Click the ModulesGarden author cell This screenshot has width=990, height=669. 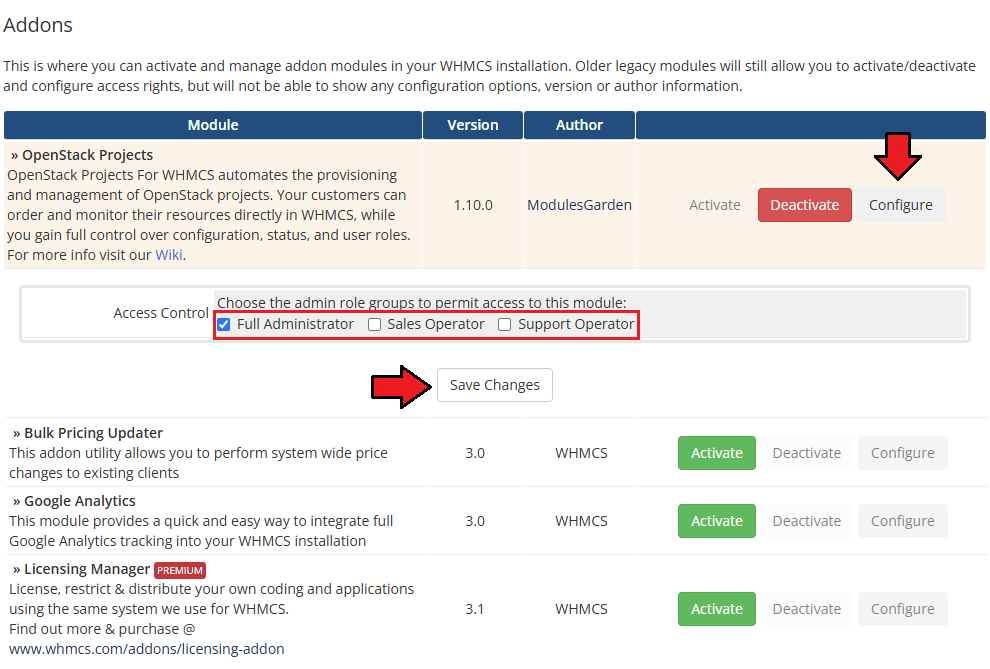point(579,205)
